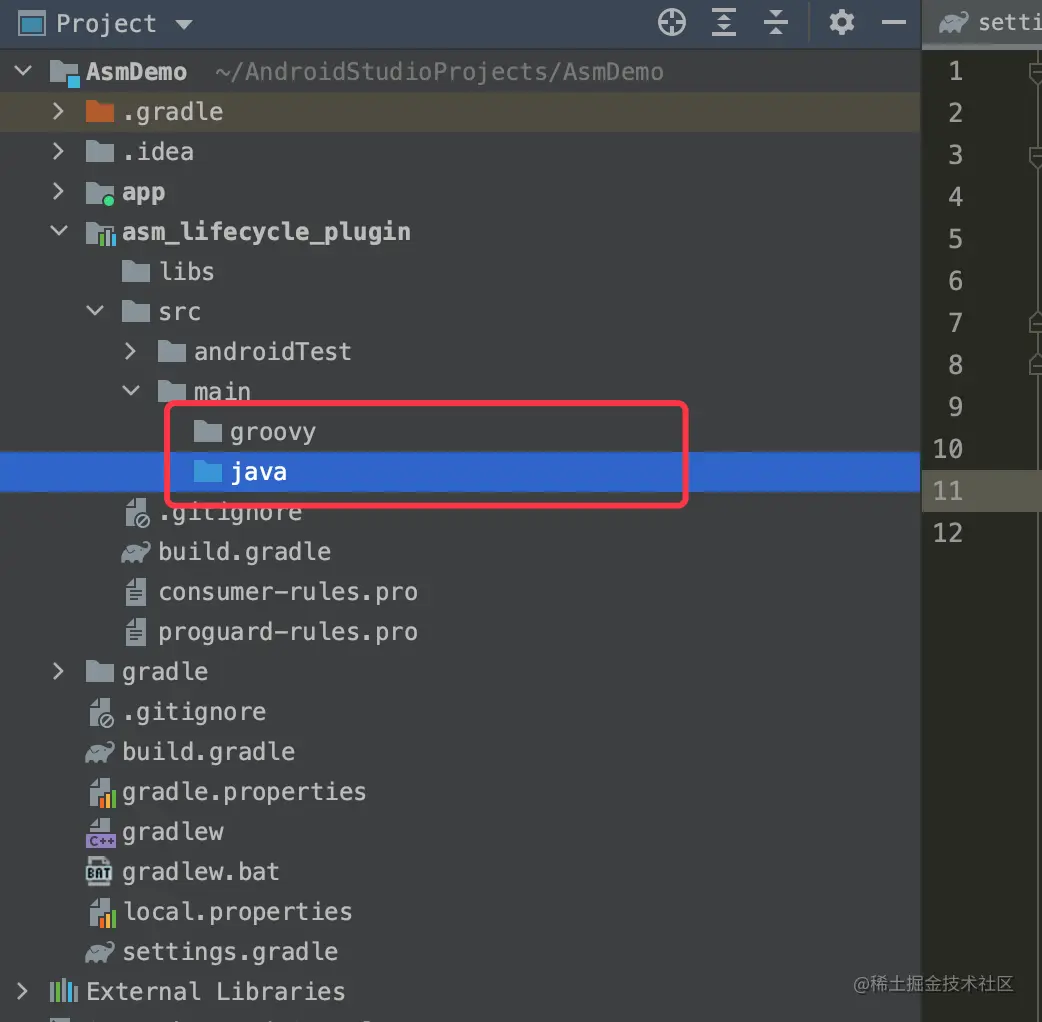Click editor gutter line number 5
The height and width of the screenshot is (1022, 1042).
[x=955, y=239]
